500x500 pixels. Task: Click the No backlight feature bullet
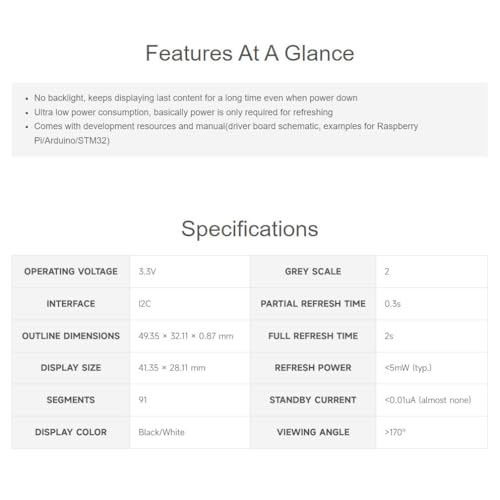click(196, 98)
